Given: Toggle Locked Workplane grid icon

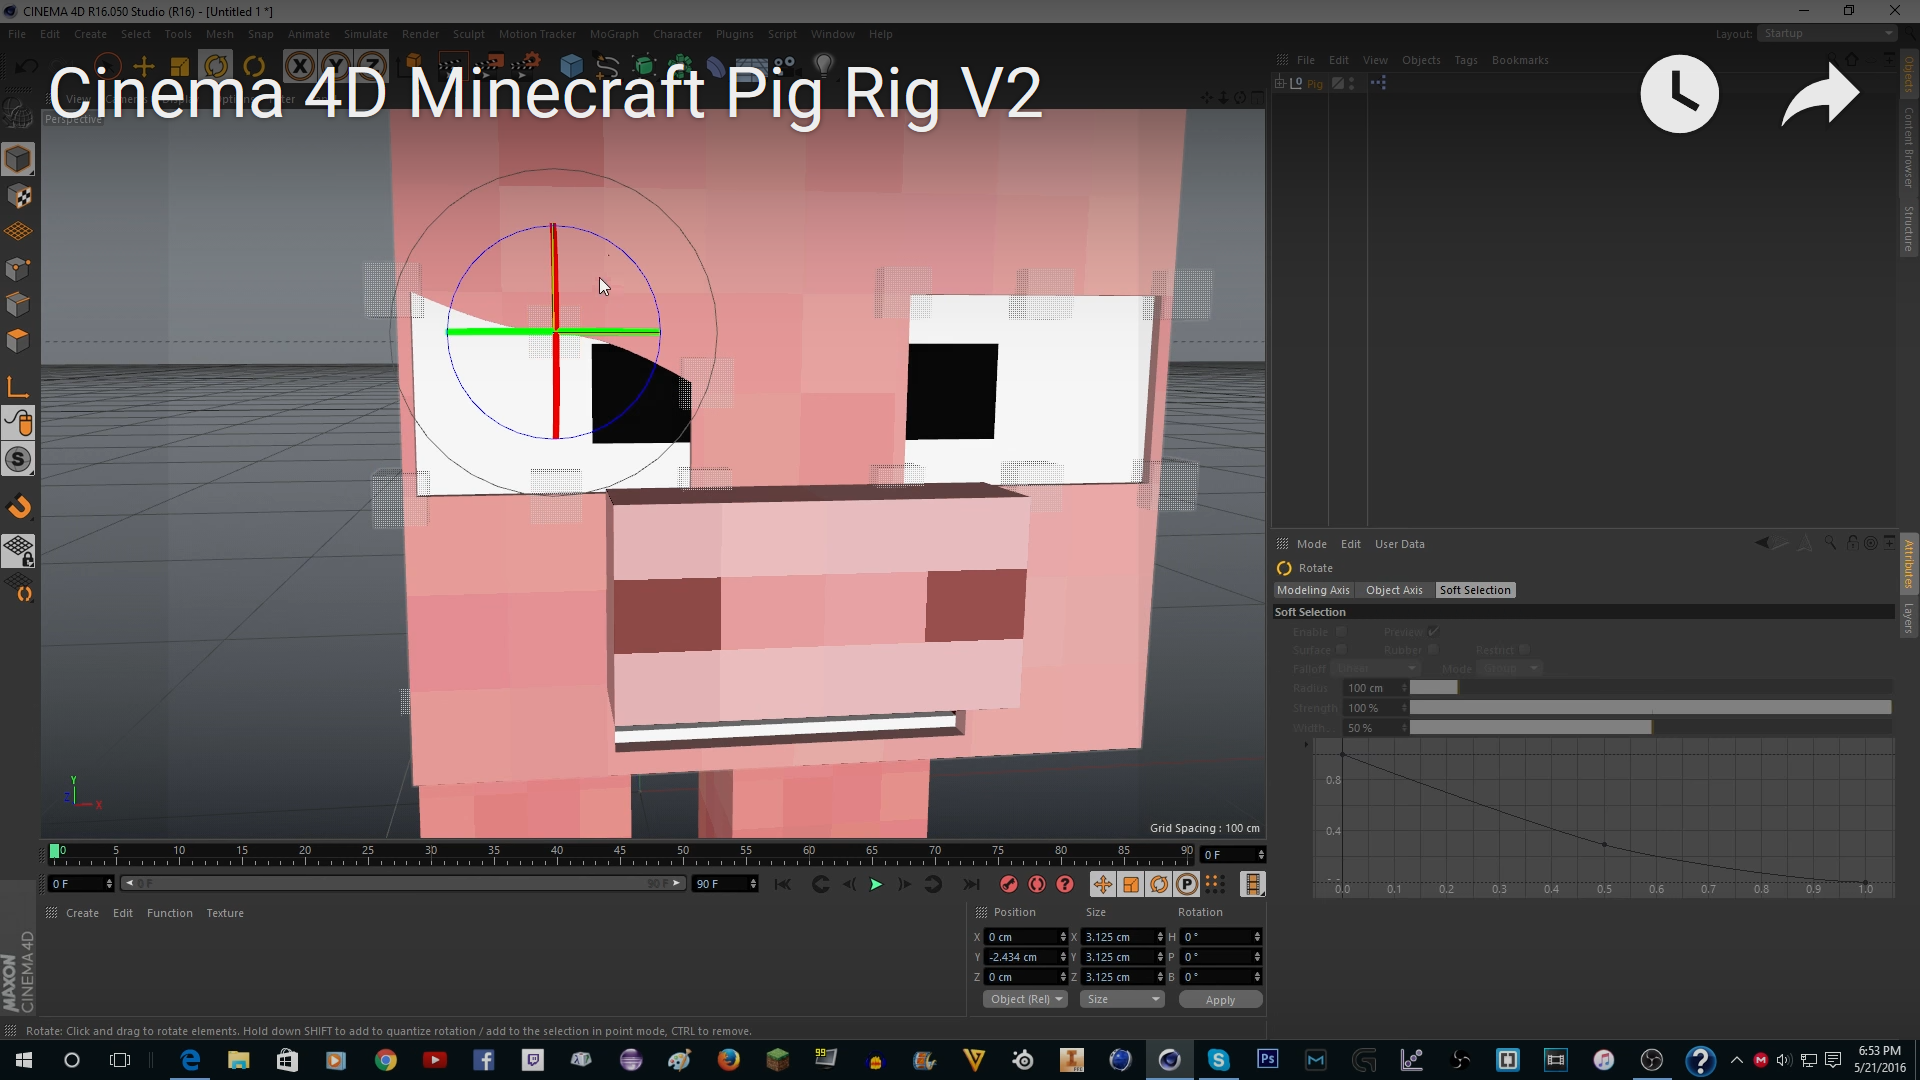Looking at the screenshot, I should click(18, 550).
